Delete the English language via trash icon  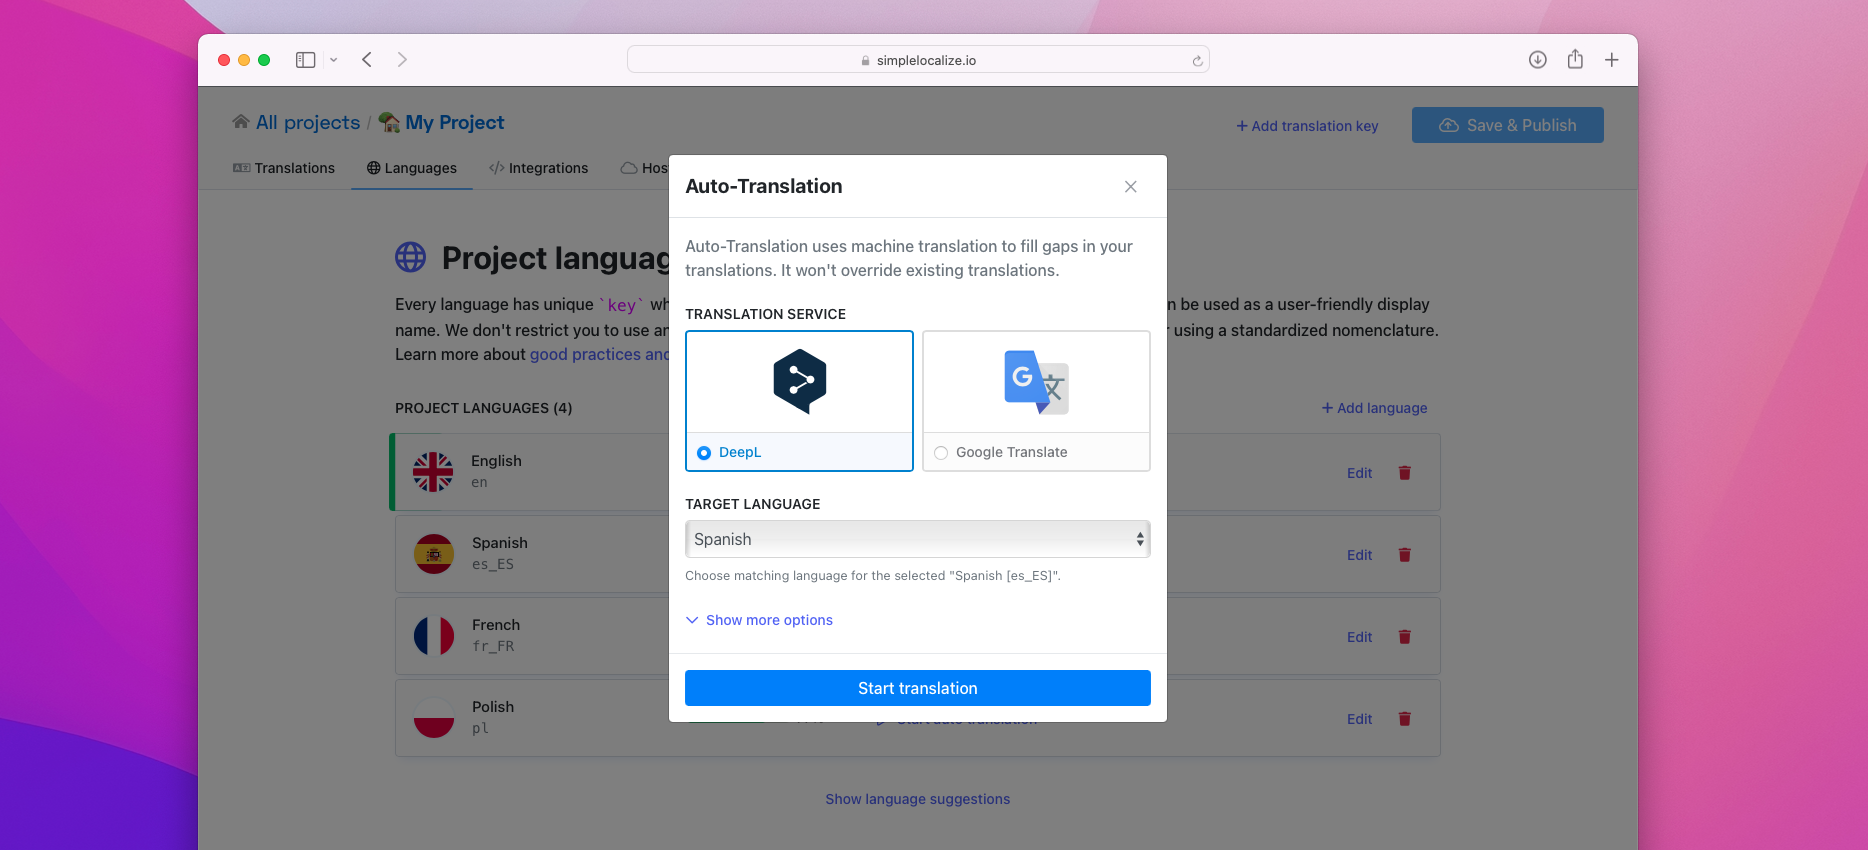pyautogui.click(x=1404, y=473)
